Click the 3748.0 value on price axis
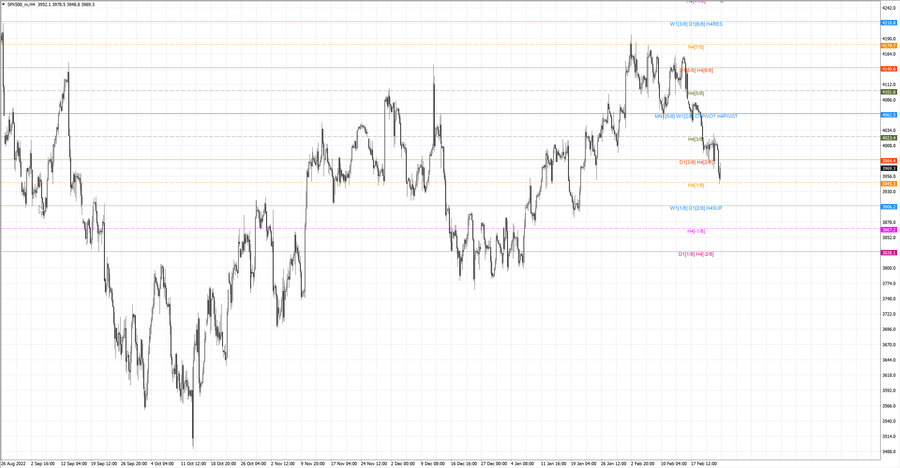Image resolution: width=900 pixels, height=468 pixels. click(x=889, y=299)
